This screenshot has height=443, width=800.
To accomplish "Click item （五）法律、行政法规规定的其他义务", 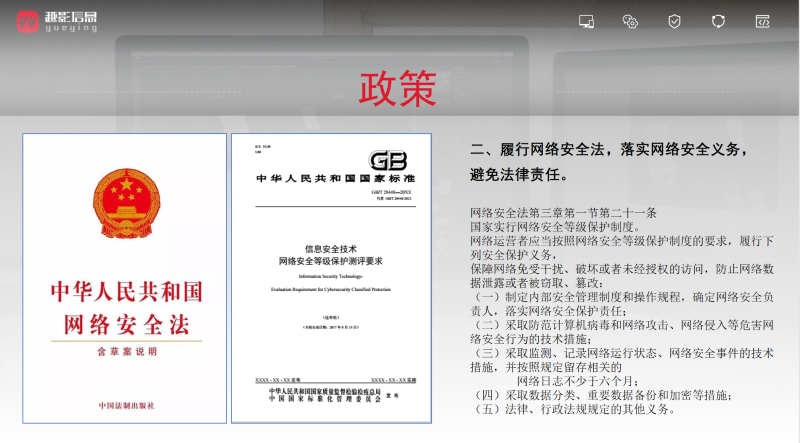I will tap(574, 409).
